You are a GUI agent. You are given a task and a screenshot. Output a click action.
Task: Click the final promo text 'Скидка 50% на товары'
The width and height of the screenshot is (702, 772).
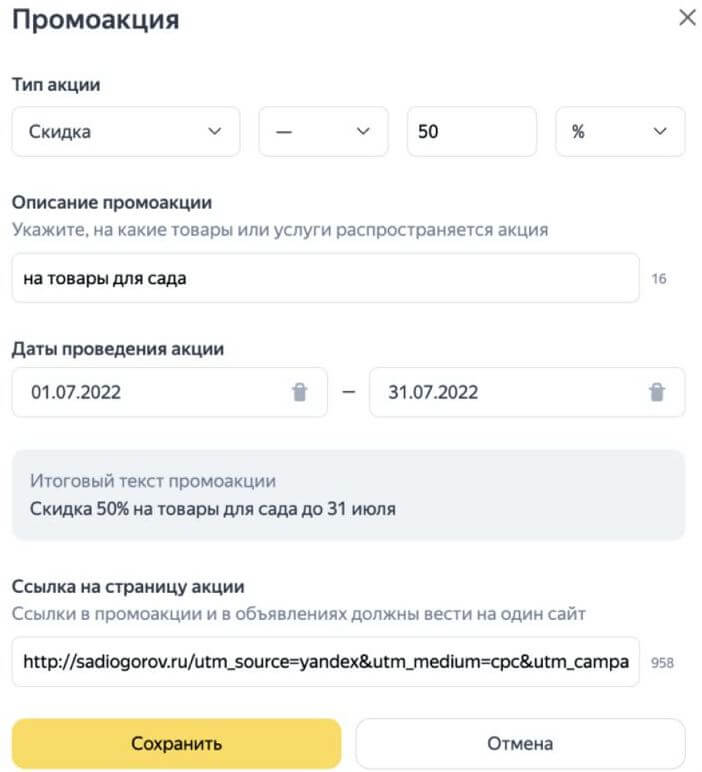click(213, 509)
